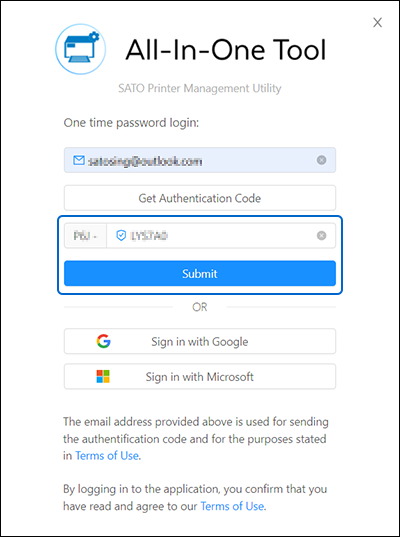Open Terms of Use link in last paragraph
Screen dimensions: 400x537
coord(232,506)
